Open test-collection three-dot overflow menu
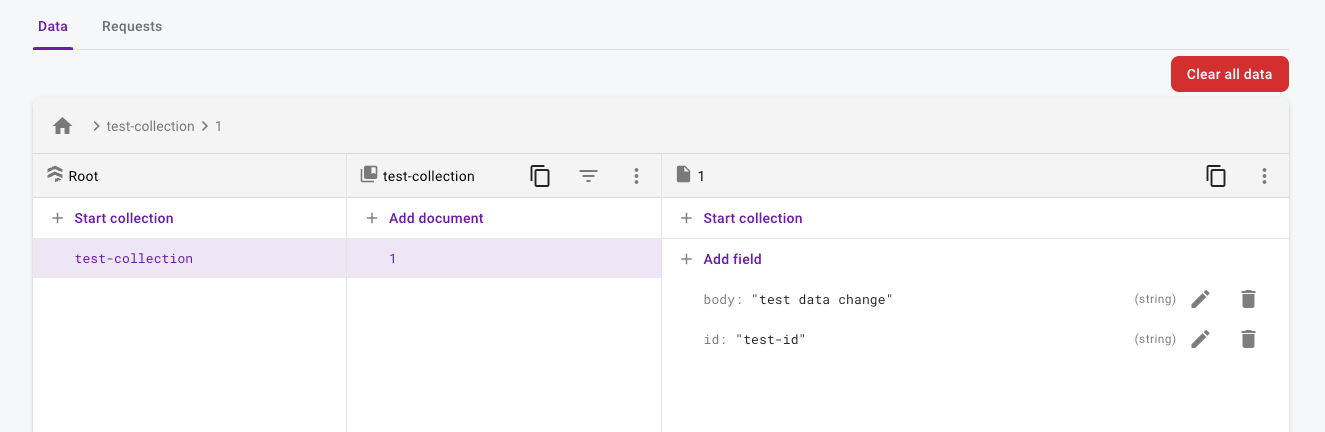The image size is (1325, 432). point(636,176)
